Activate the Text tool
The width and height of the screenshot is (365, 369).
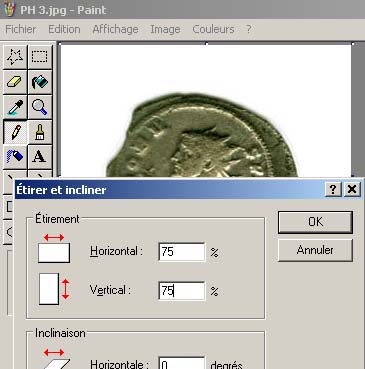click(40, 157)
